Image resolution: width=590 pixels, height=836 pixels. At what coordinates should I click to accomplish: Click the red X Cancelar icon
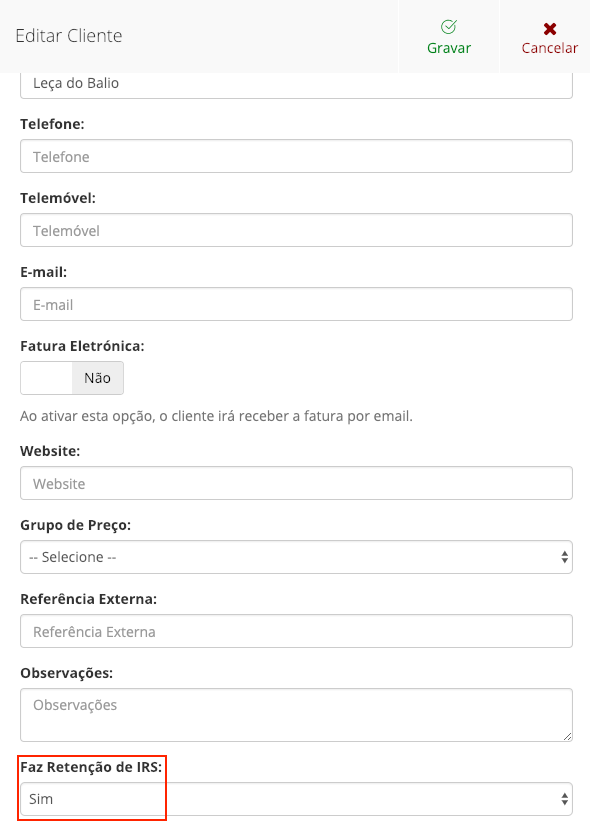548,26
